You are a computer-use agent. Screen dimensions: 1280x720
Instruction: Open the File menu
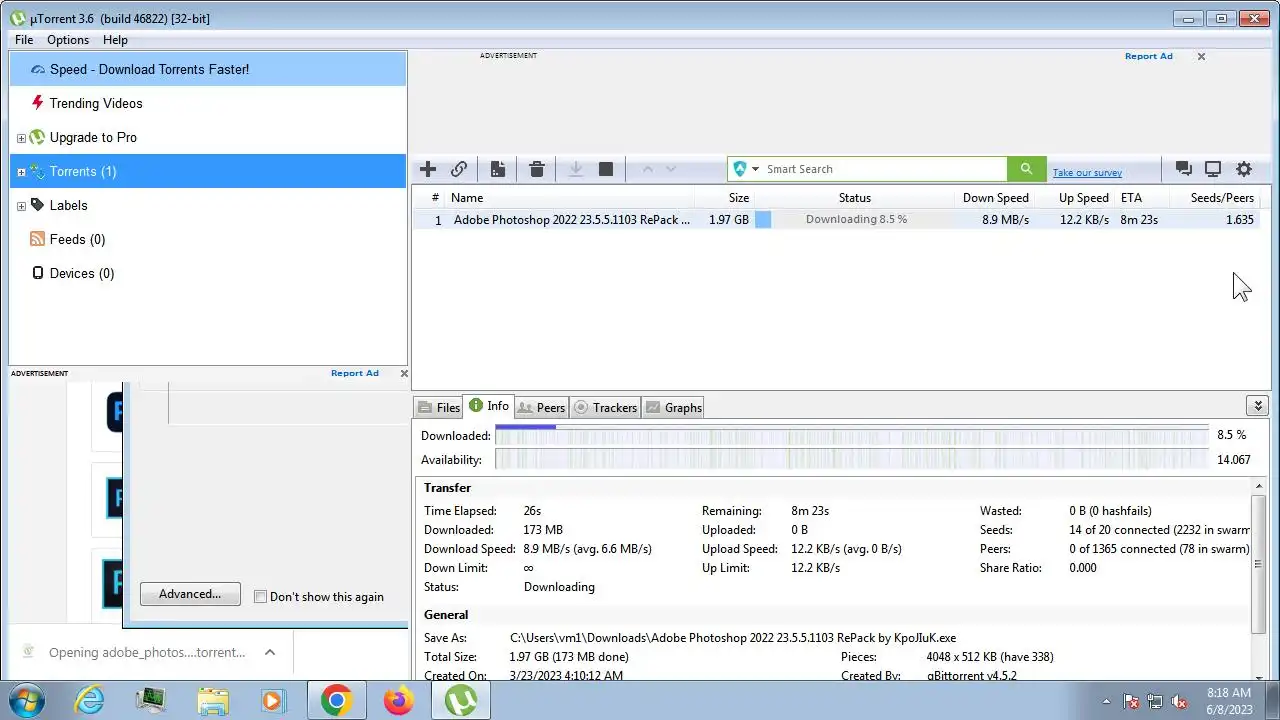point(24,40)
